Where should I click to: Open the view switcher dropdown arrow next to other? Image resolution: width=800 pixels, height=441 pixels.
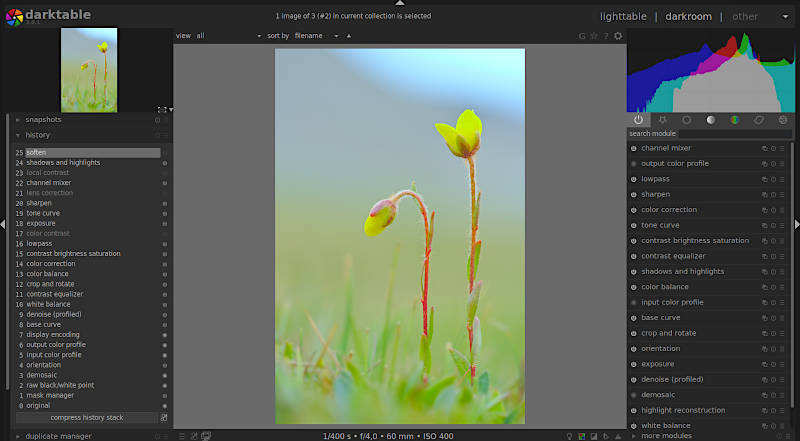point(785,17)
